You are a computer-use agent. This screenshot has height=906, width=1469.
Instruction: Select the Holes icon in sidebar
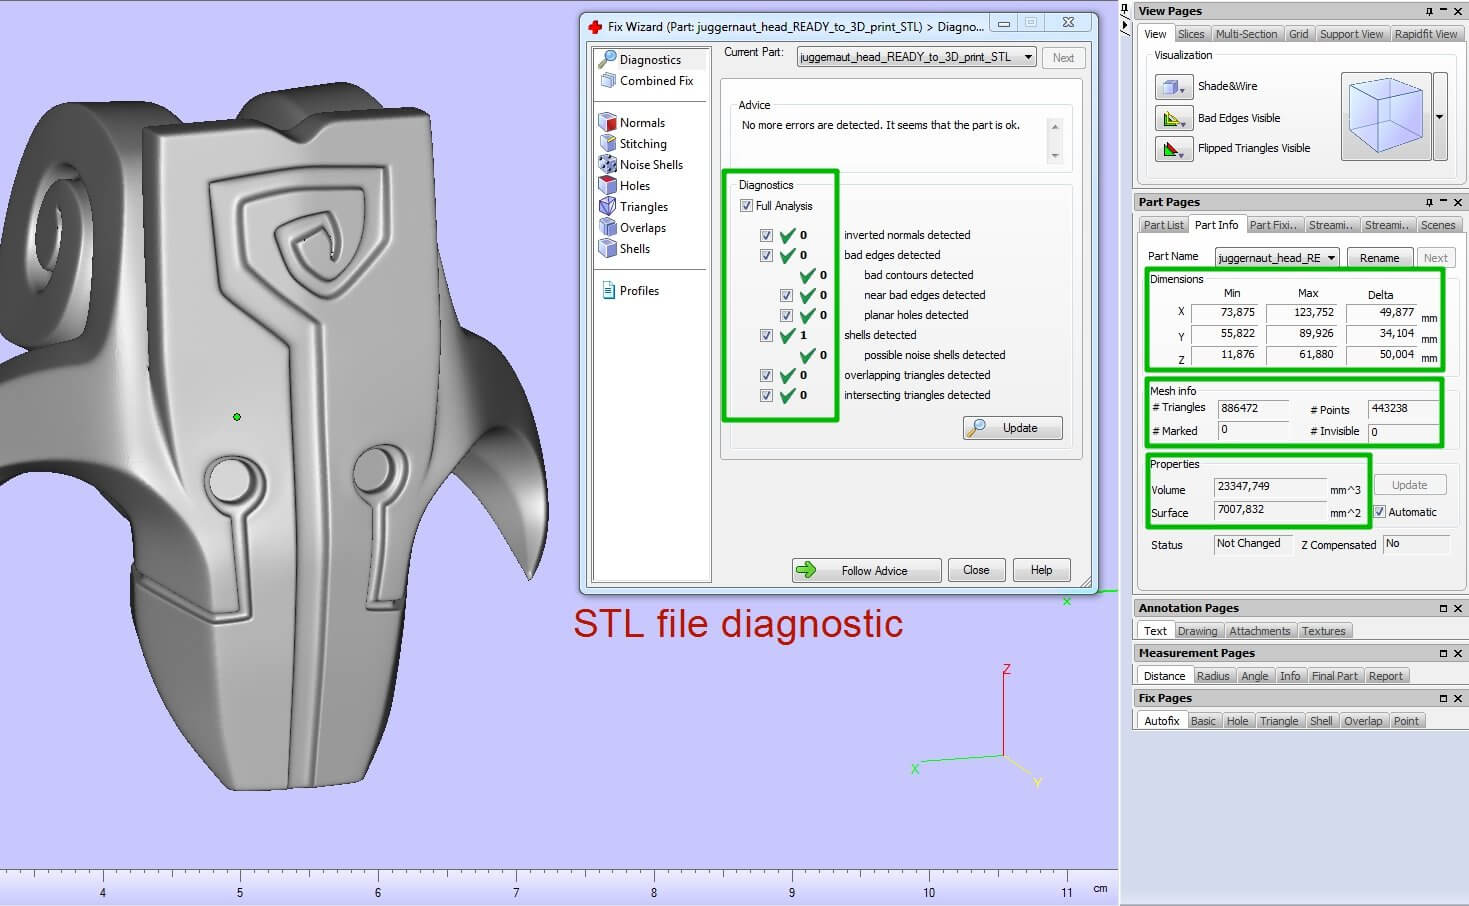point(607,185)
